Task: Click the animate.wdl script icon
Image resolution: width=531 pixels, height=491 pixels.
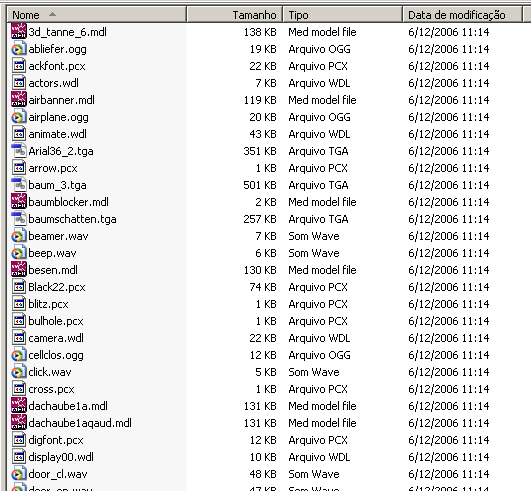Action: (19, 134)
